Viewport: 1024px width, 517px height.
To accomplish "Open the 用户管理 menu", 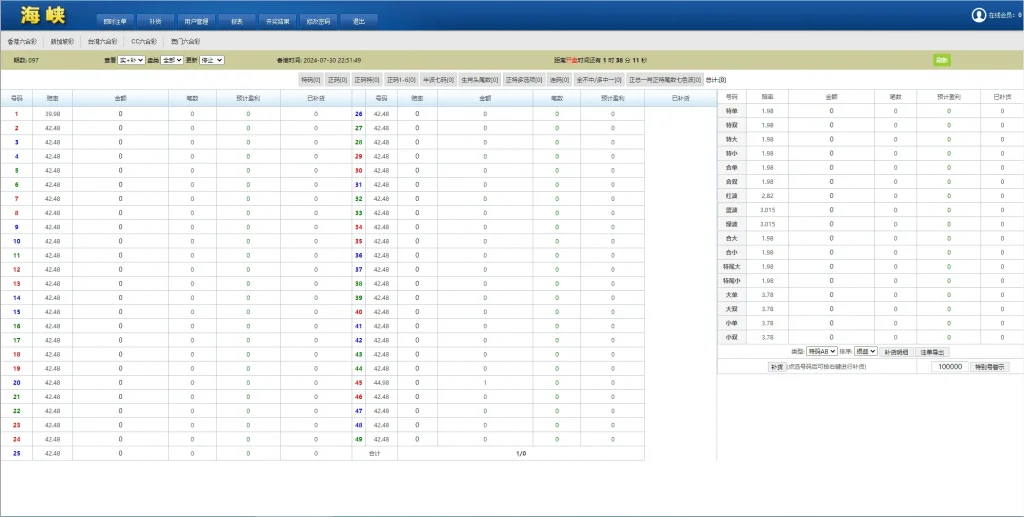I will 196,21.
